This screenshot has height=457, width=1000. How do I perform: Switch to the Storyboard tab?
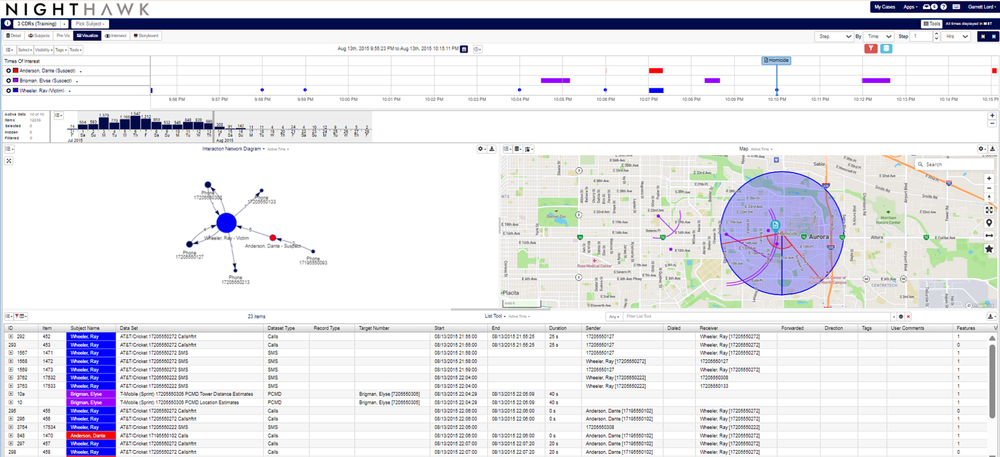145,36
